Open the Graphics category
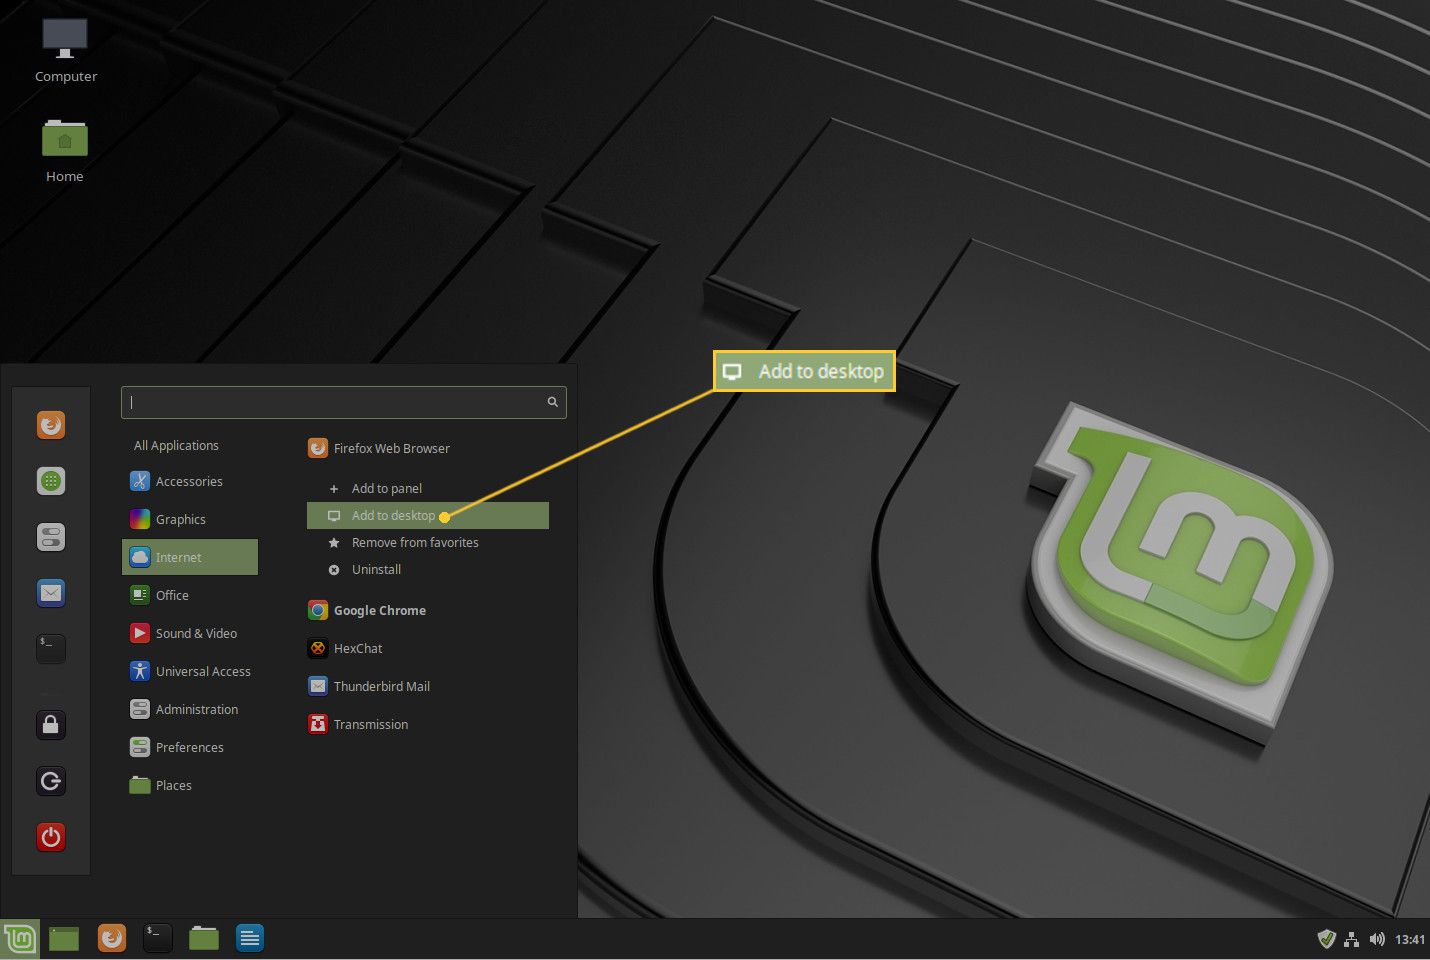The height and width of the screenshot is (960, 1430). point(190,519)
